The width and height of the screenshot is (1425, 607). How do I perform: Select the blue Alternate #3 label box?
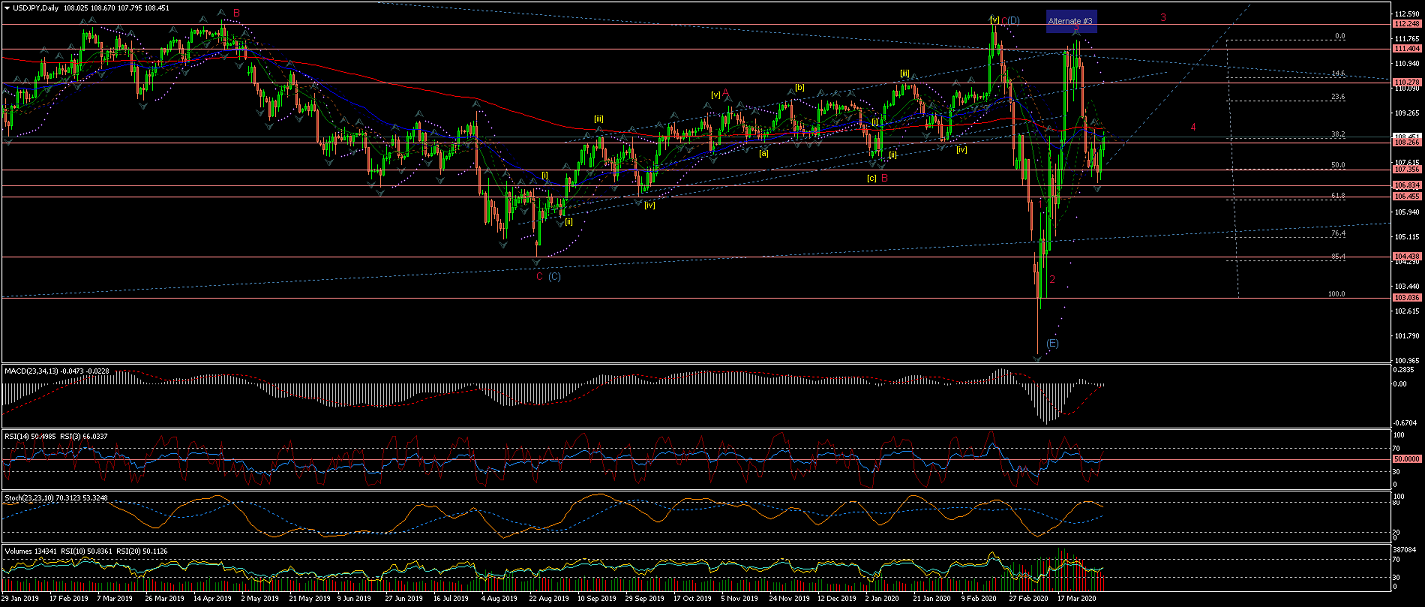point(1071,21)
